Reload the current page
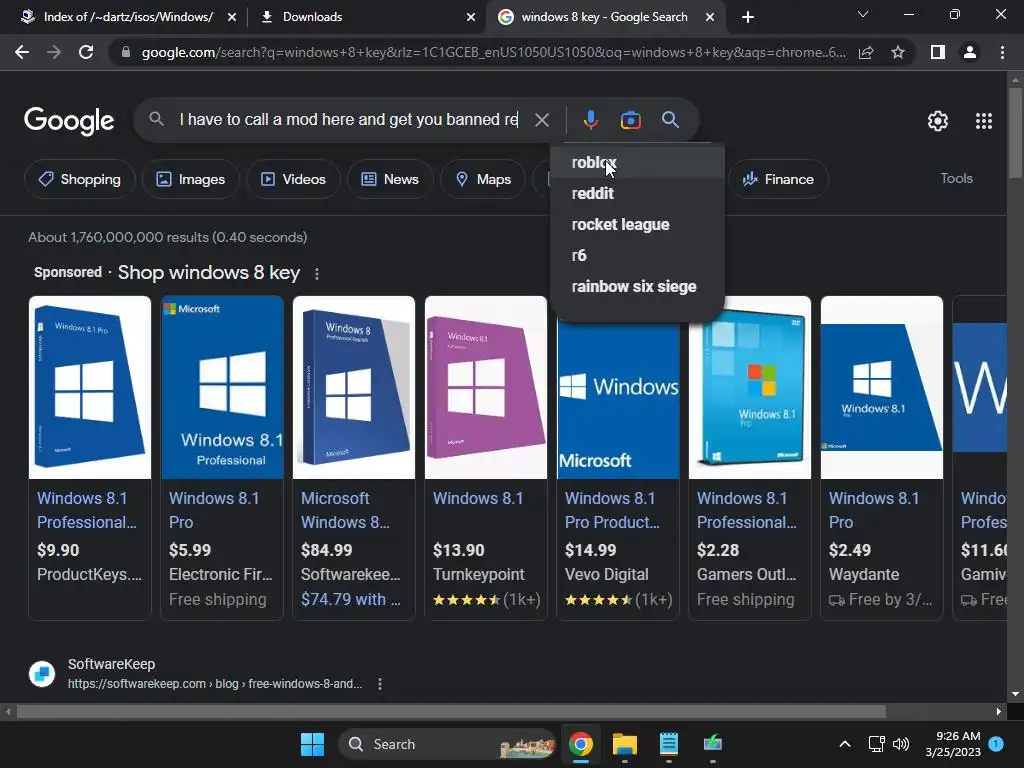The image size is (1024, 768). pyautogui.click(x=86, y=52)
